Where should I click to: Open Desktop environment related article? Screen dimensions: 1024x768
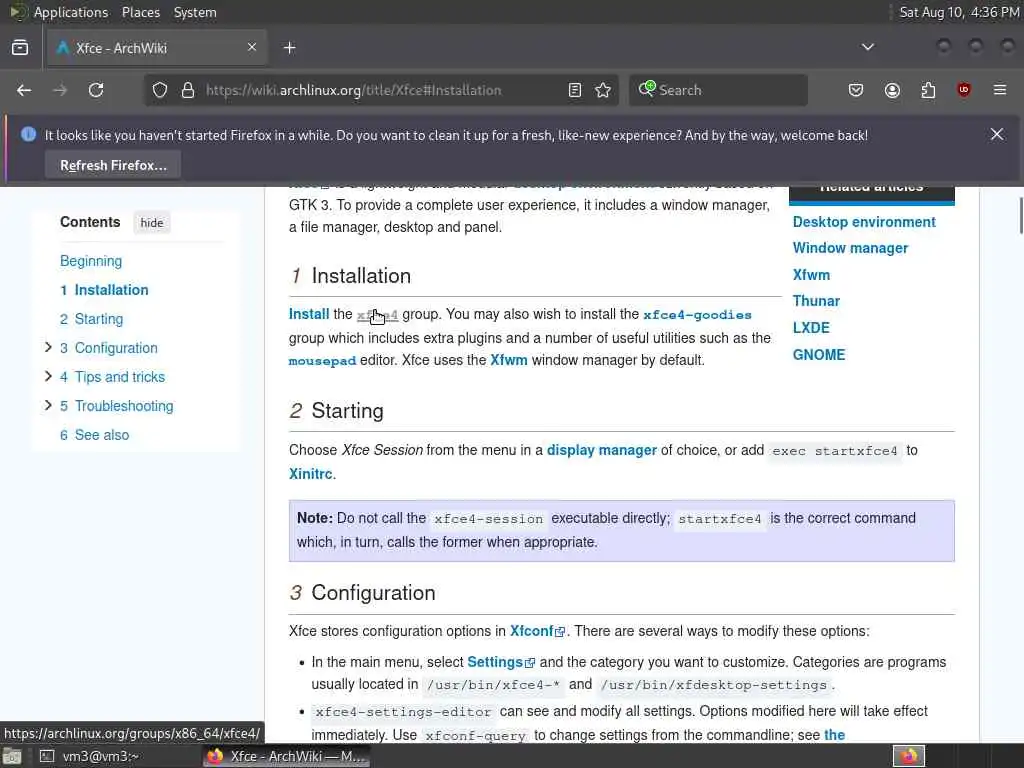pos(864,222)
